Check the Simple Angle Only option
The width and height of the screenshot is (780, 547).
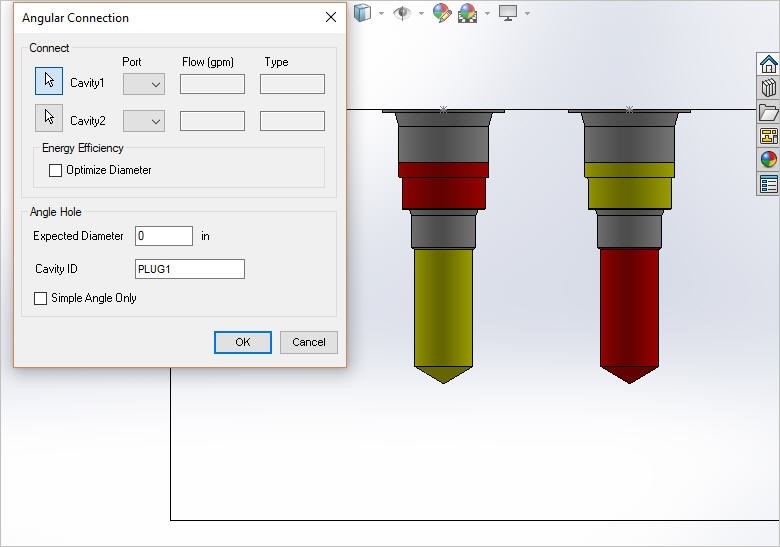click(x=40, y=298)
